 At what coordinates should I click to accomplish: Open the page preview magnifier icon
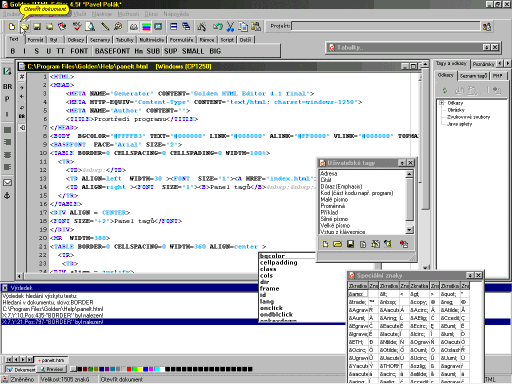(90, 26)
